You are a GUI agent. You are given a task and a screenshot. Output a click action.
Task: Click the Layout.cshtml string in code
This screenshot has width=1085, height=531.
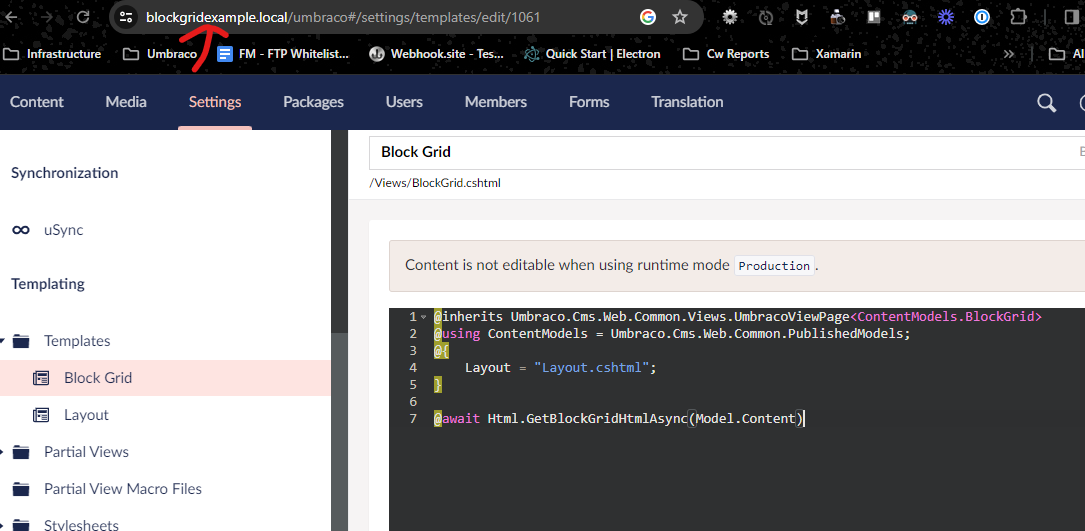point(592,368)
